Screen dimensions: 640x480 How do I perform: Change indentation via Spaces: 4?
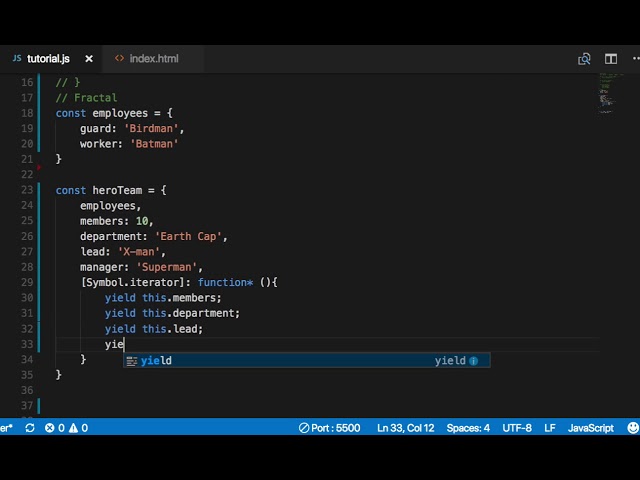pyautogui.click(x=468, y=428)
